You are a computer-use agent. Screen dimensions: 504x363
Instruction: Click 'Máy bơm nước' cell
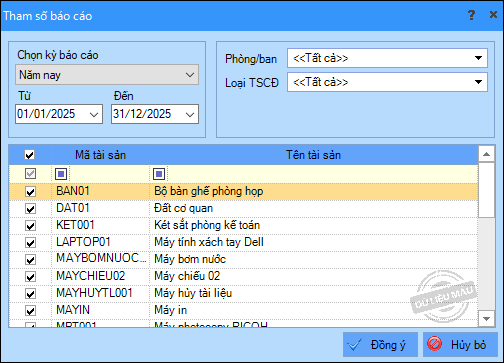click(x=313, y=259)
